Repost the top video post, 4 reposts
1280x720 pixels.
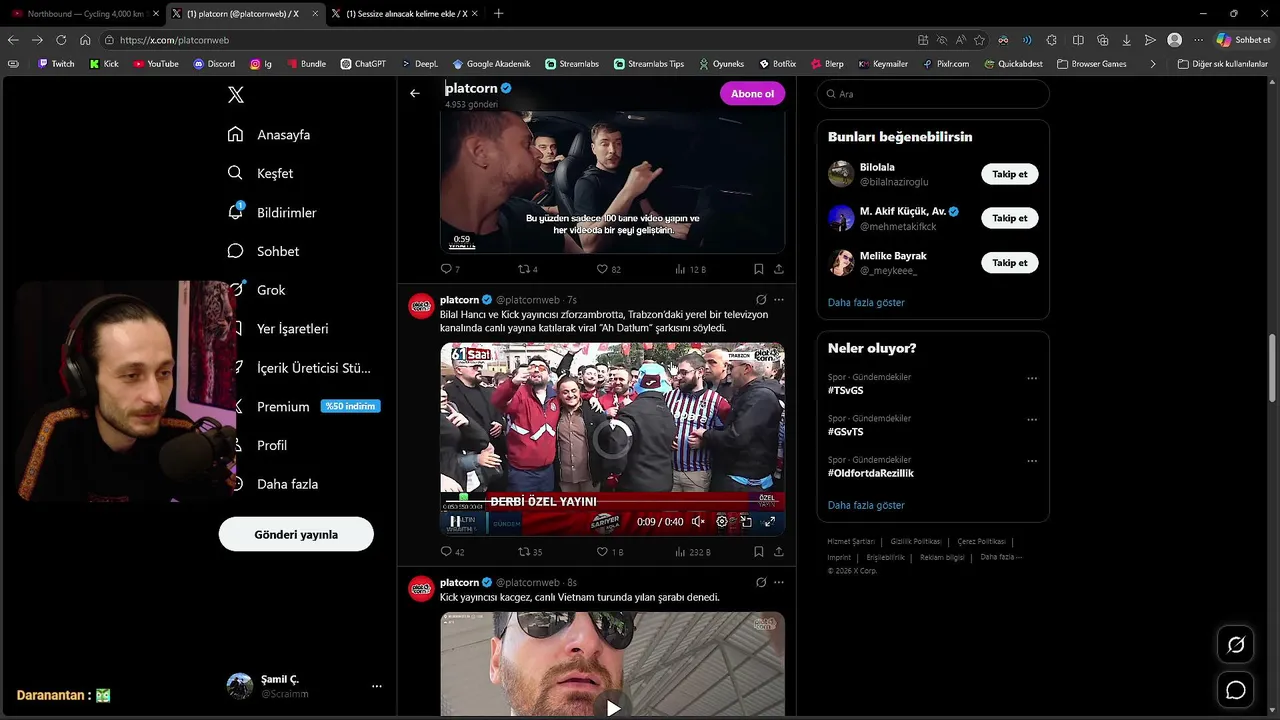[528, 269]
